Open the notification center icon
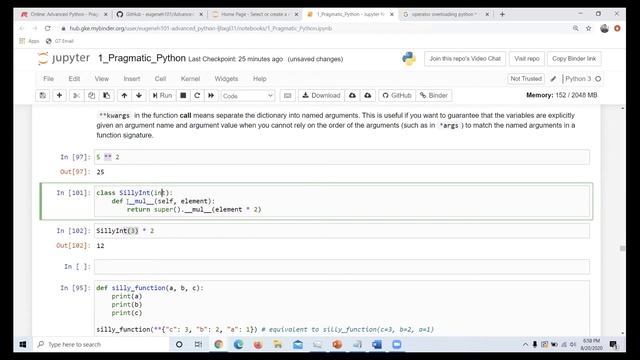The height and width of the screenshot is (360, 640). click(613, 344)
